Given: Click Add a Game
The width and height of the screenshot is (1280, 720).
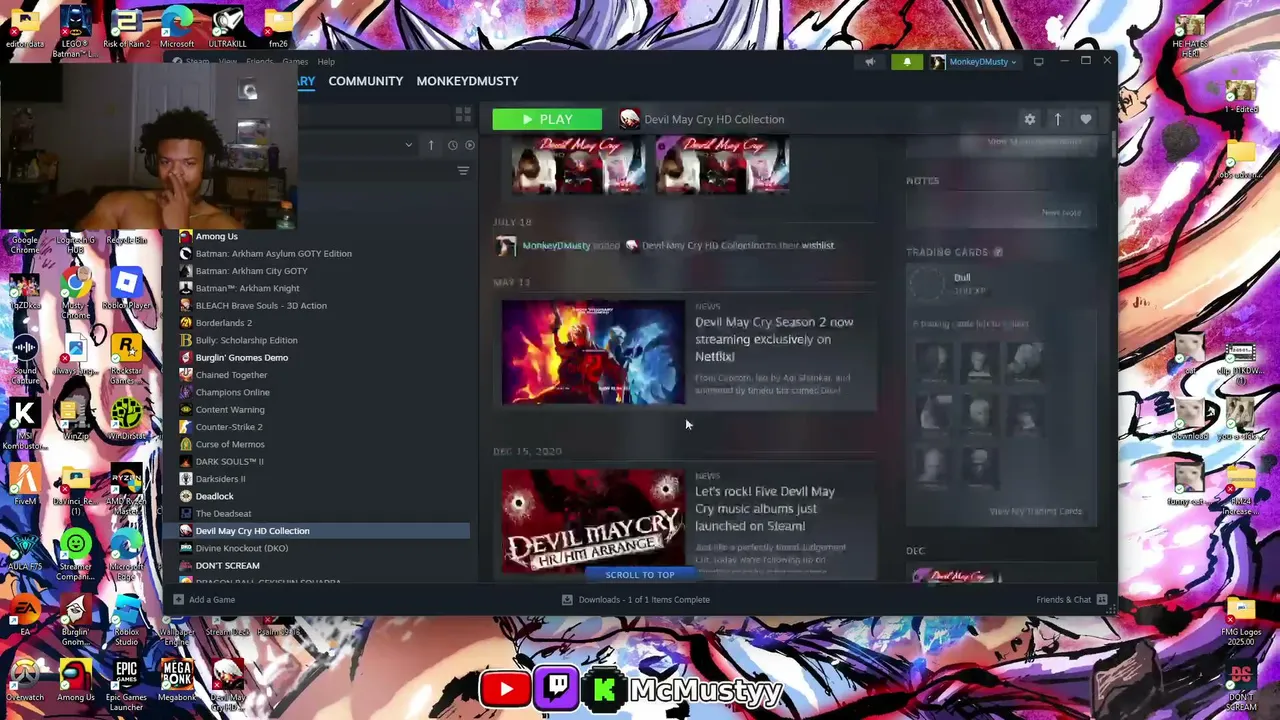Looking at the screenshot, I should pyautogui.click(x=205, y=600).
